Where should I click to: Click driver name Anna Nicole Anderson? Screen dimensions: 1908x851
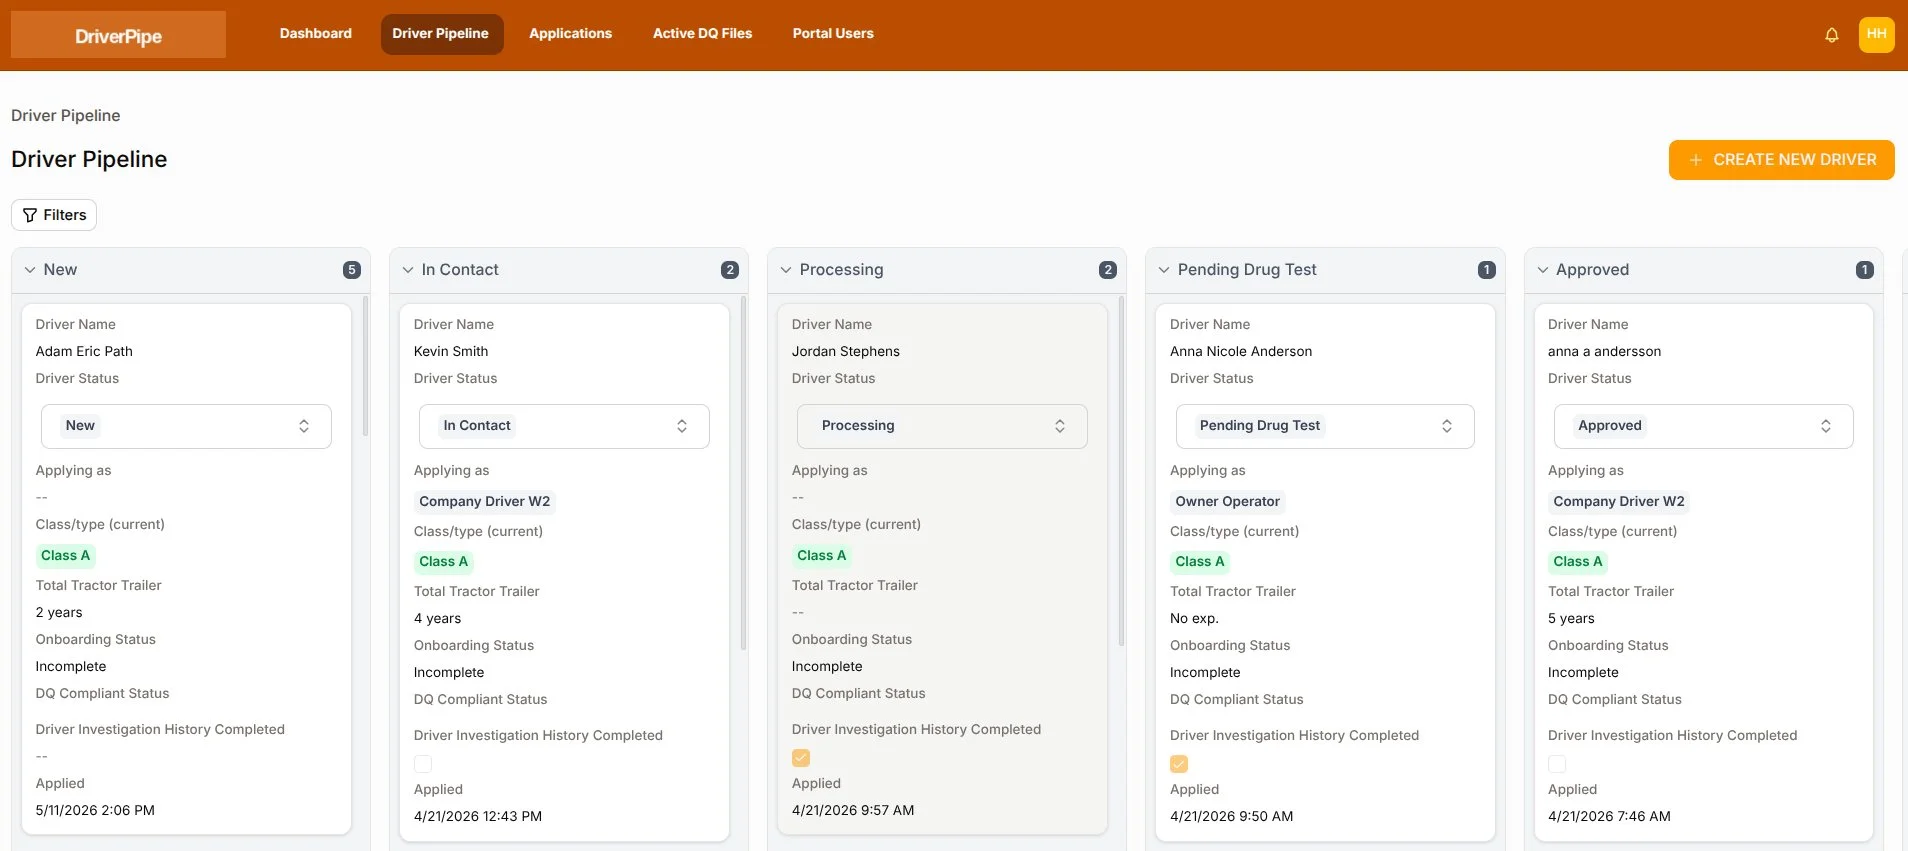click(1241, 352)
